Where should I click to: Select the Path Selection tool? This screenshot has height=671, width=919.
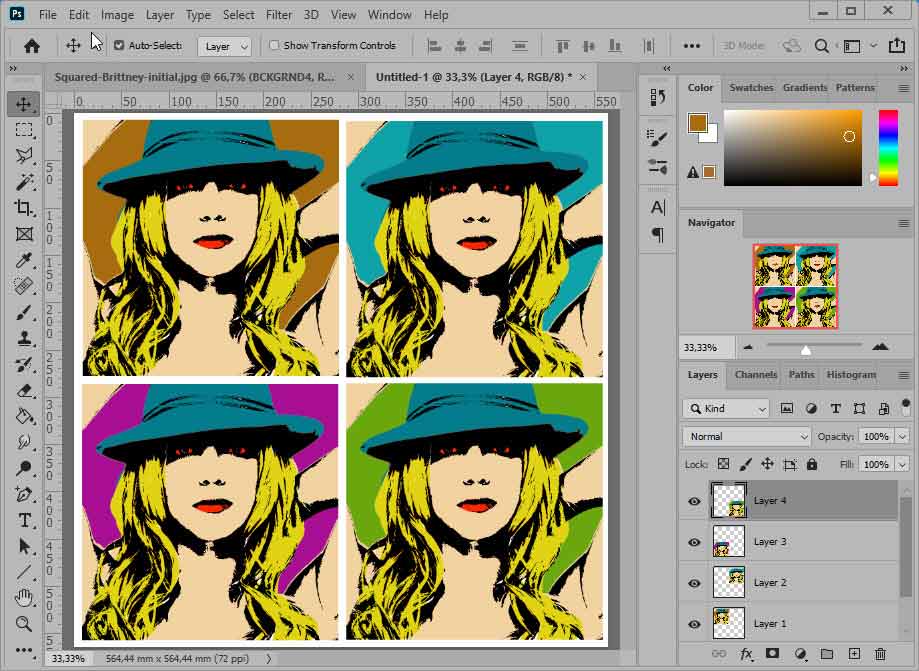[x=23, y=546]
